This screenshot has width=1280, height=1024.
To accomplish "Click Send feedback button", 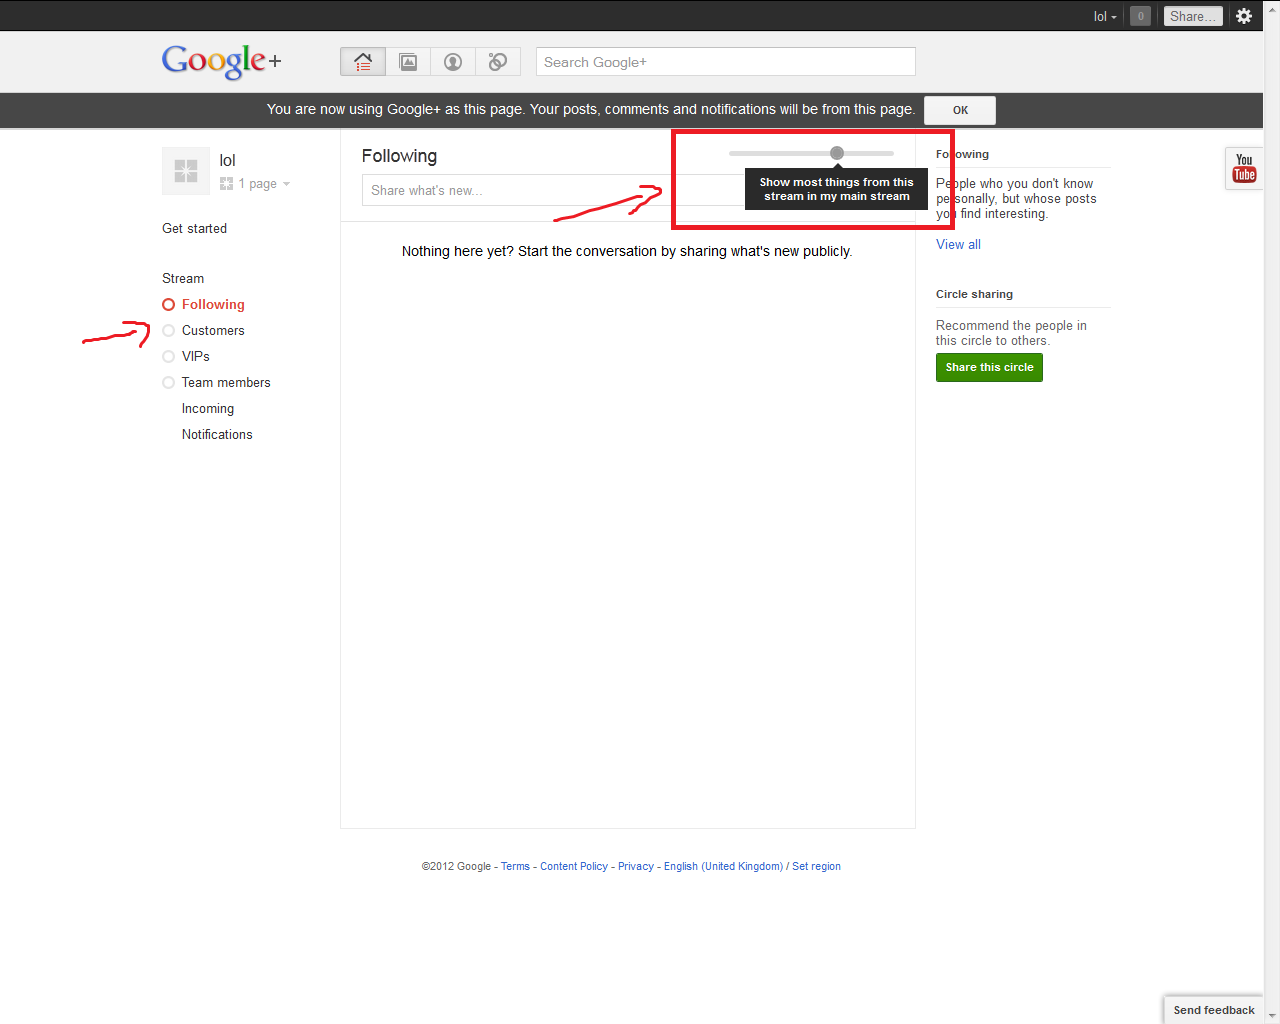I will [1213, 1010].
